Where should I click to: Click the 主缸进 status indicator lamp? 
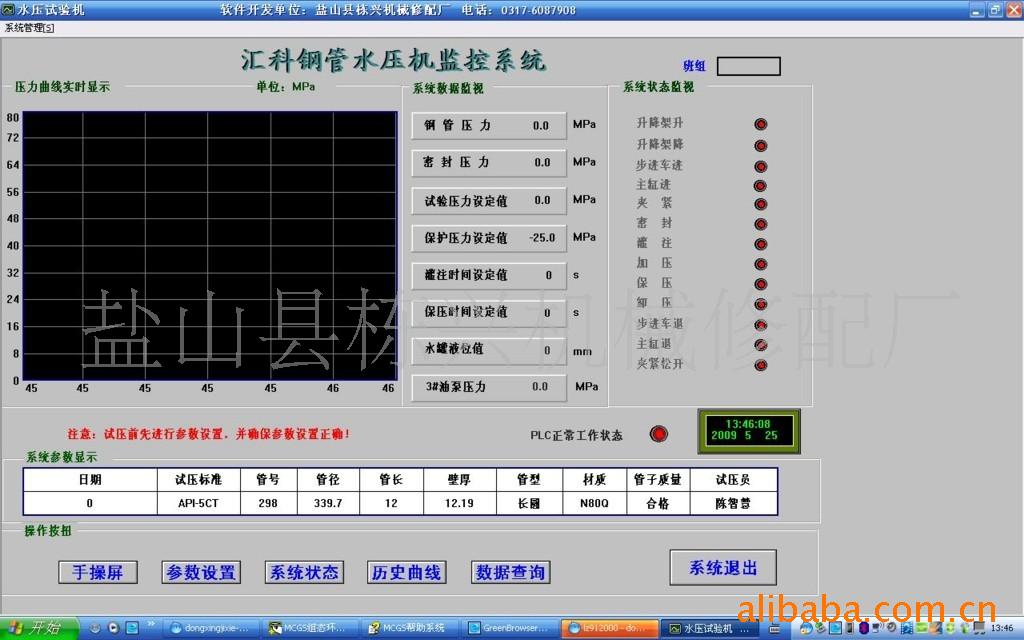[761, 186]
